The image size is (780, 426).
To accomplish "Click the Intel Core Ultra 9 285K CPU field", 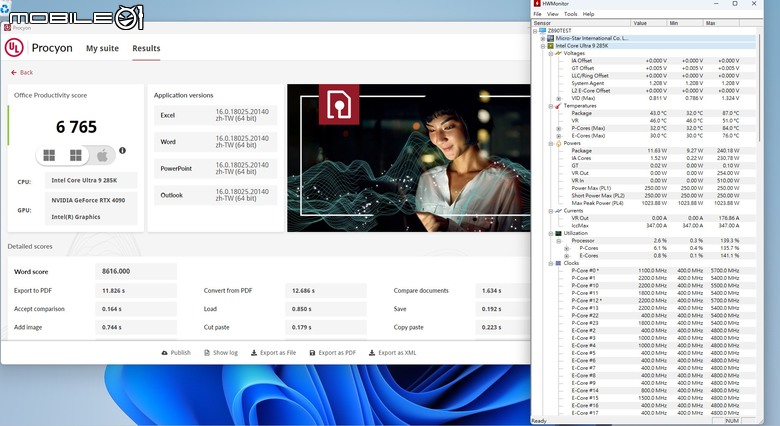I will point(91,180).
